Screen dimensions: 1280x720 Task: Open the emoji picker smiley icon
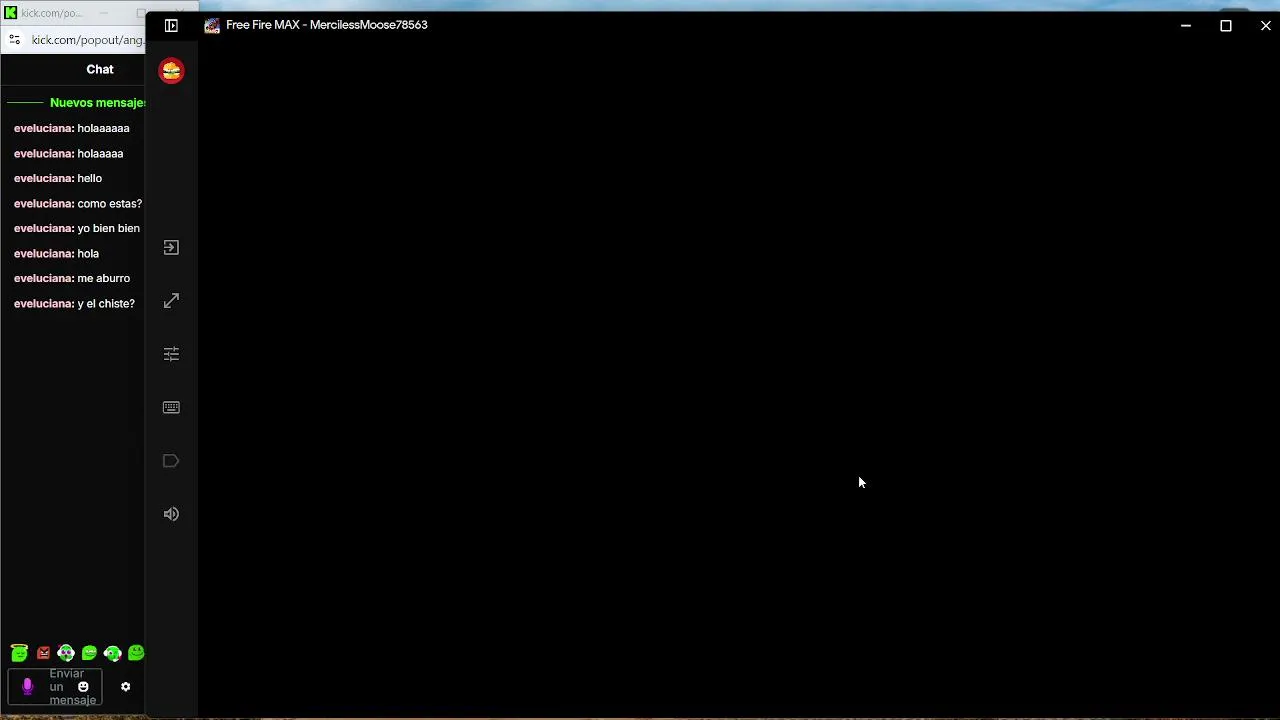click(83, 687)
